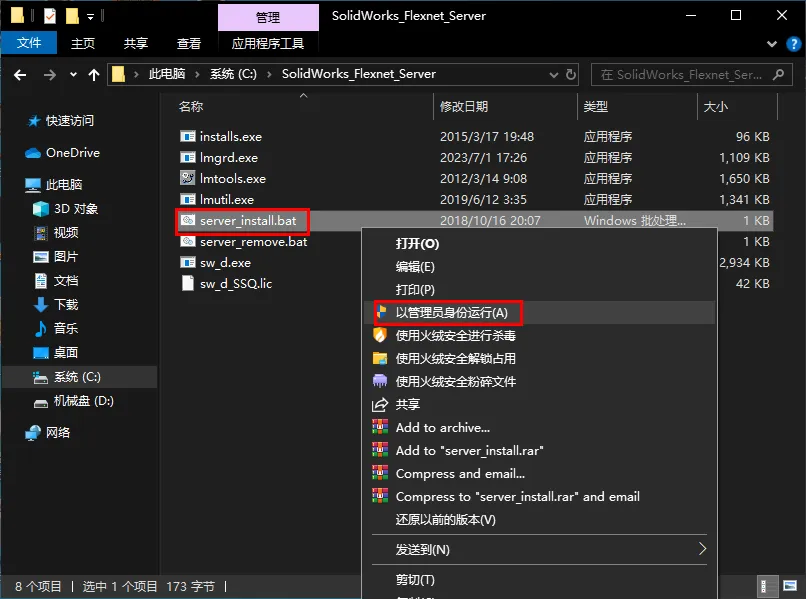Expand the Send to submenu arrow
This screenshot has width=806, height=599.
702,549
